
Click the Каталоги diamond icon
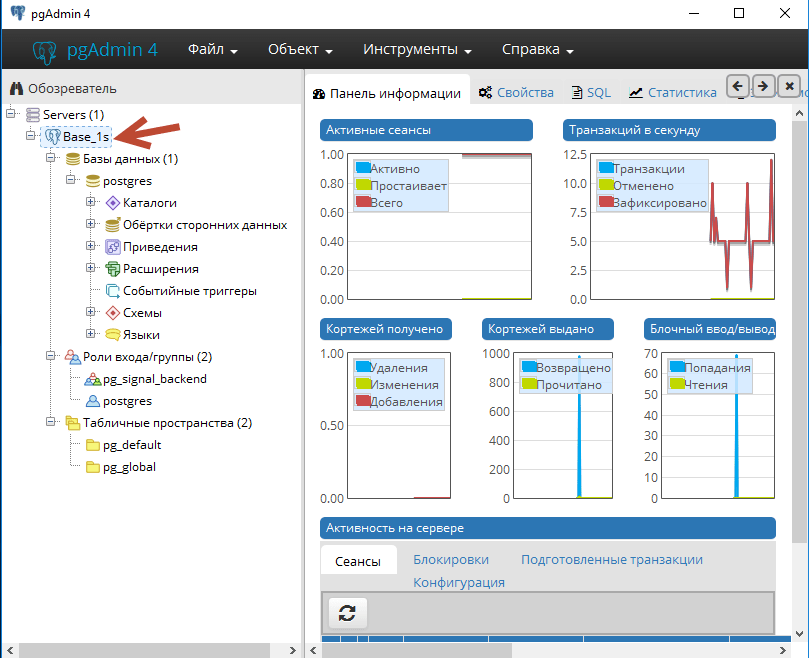[112, 203]
